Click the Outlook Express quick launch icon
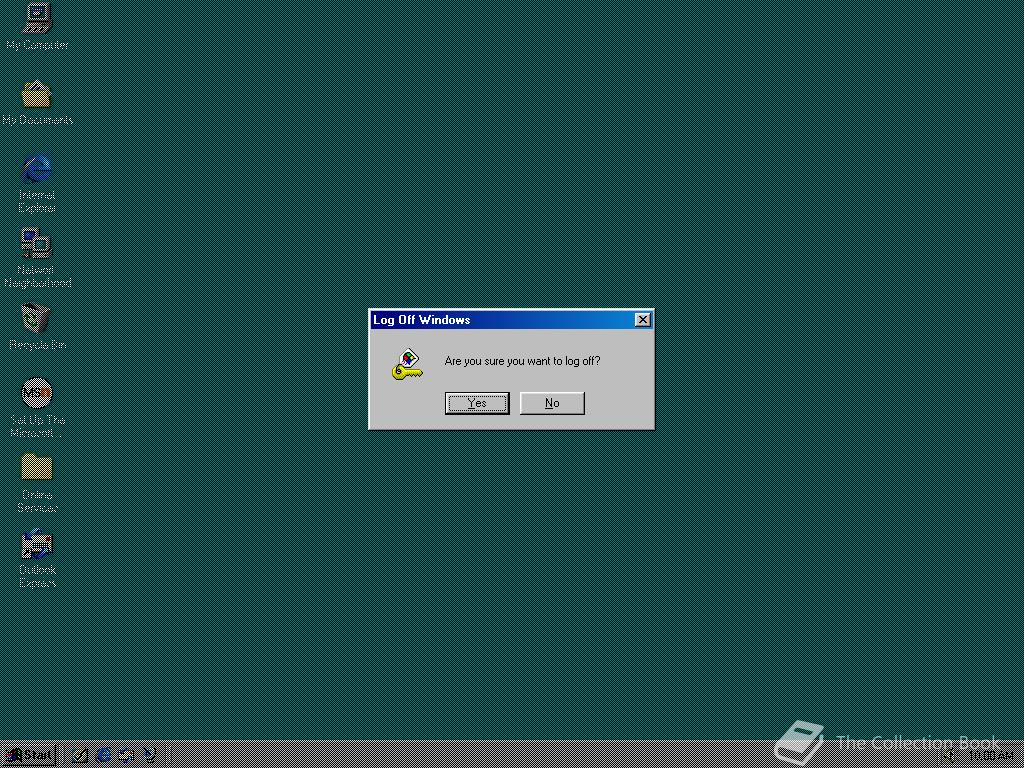Viewport: 1024px width, 768px height. (x=126, y=756)
